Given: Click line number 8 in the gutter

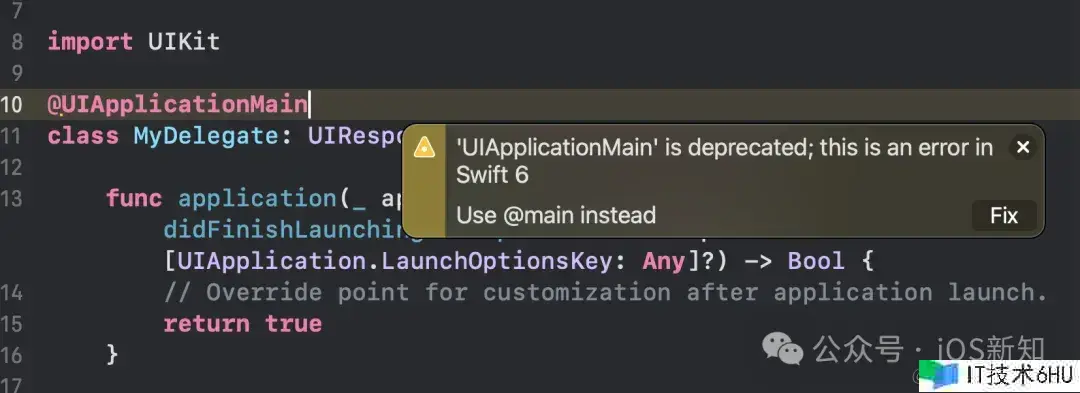Looking at the screenshot, I should click(17, 42).
